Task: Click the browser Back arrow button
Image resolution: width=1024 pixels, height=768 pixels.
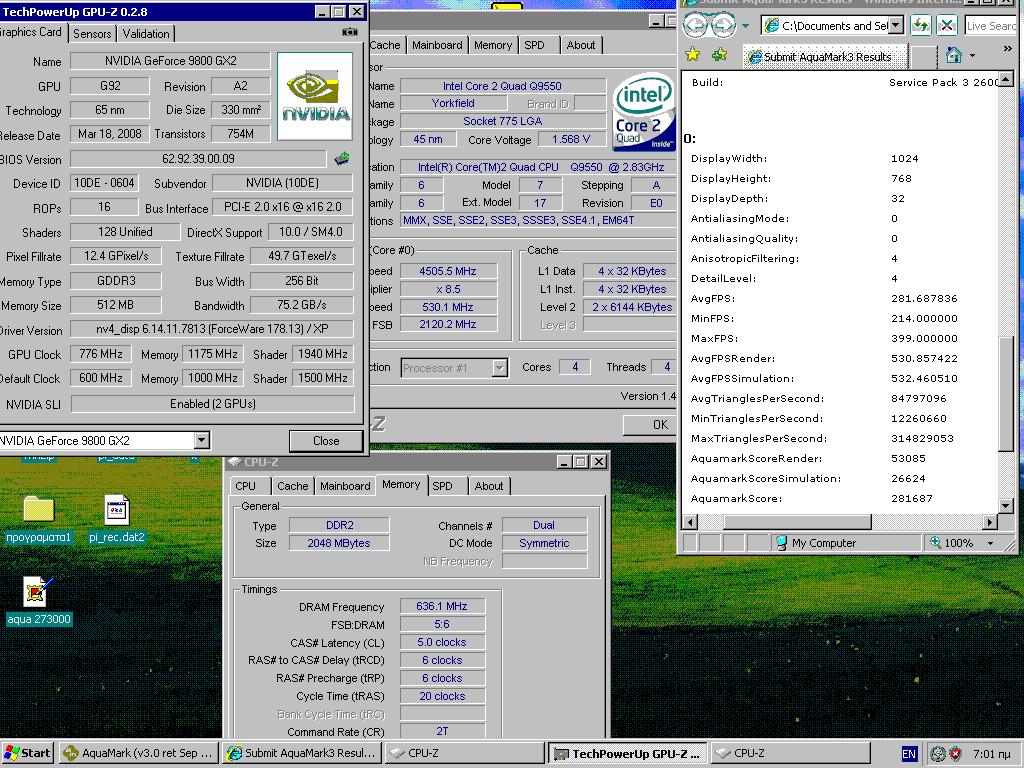Action: tap(695, 25)
